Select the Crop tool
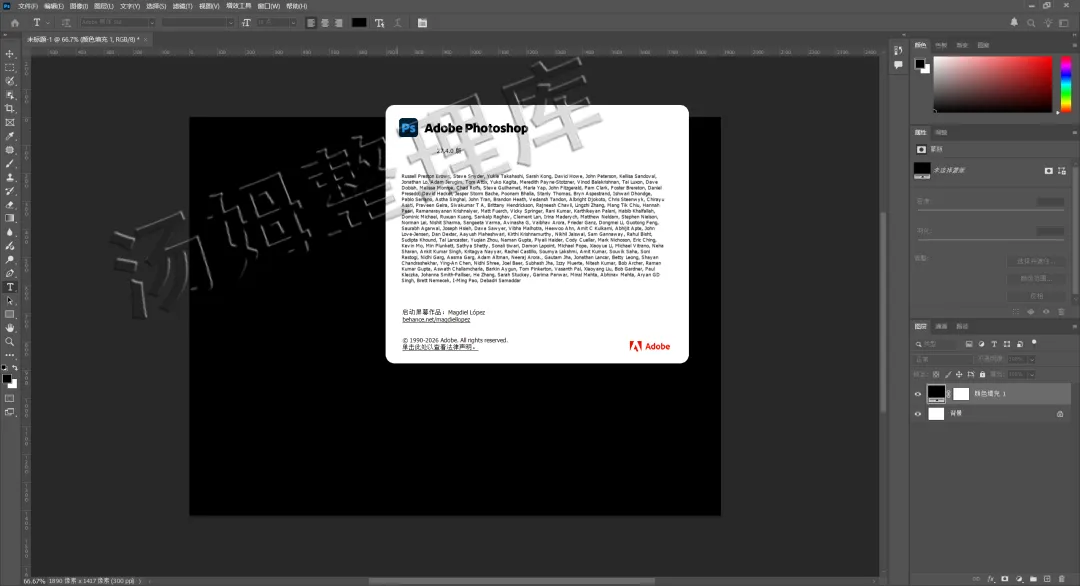1080x586 pixels. point(10,109)
